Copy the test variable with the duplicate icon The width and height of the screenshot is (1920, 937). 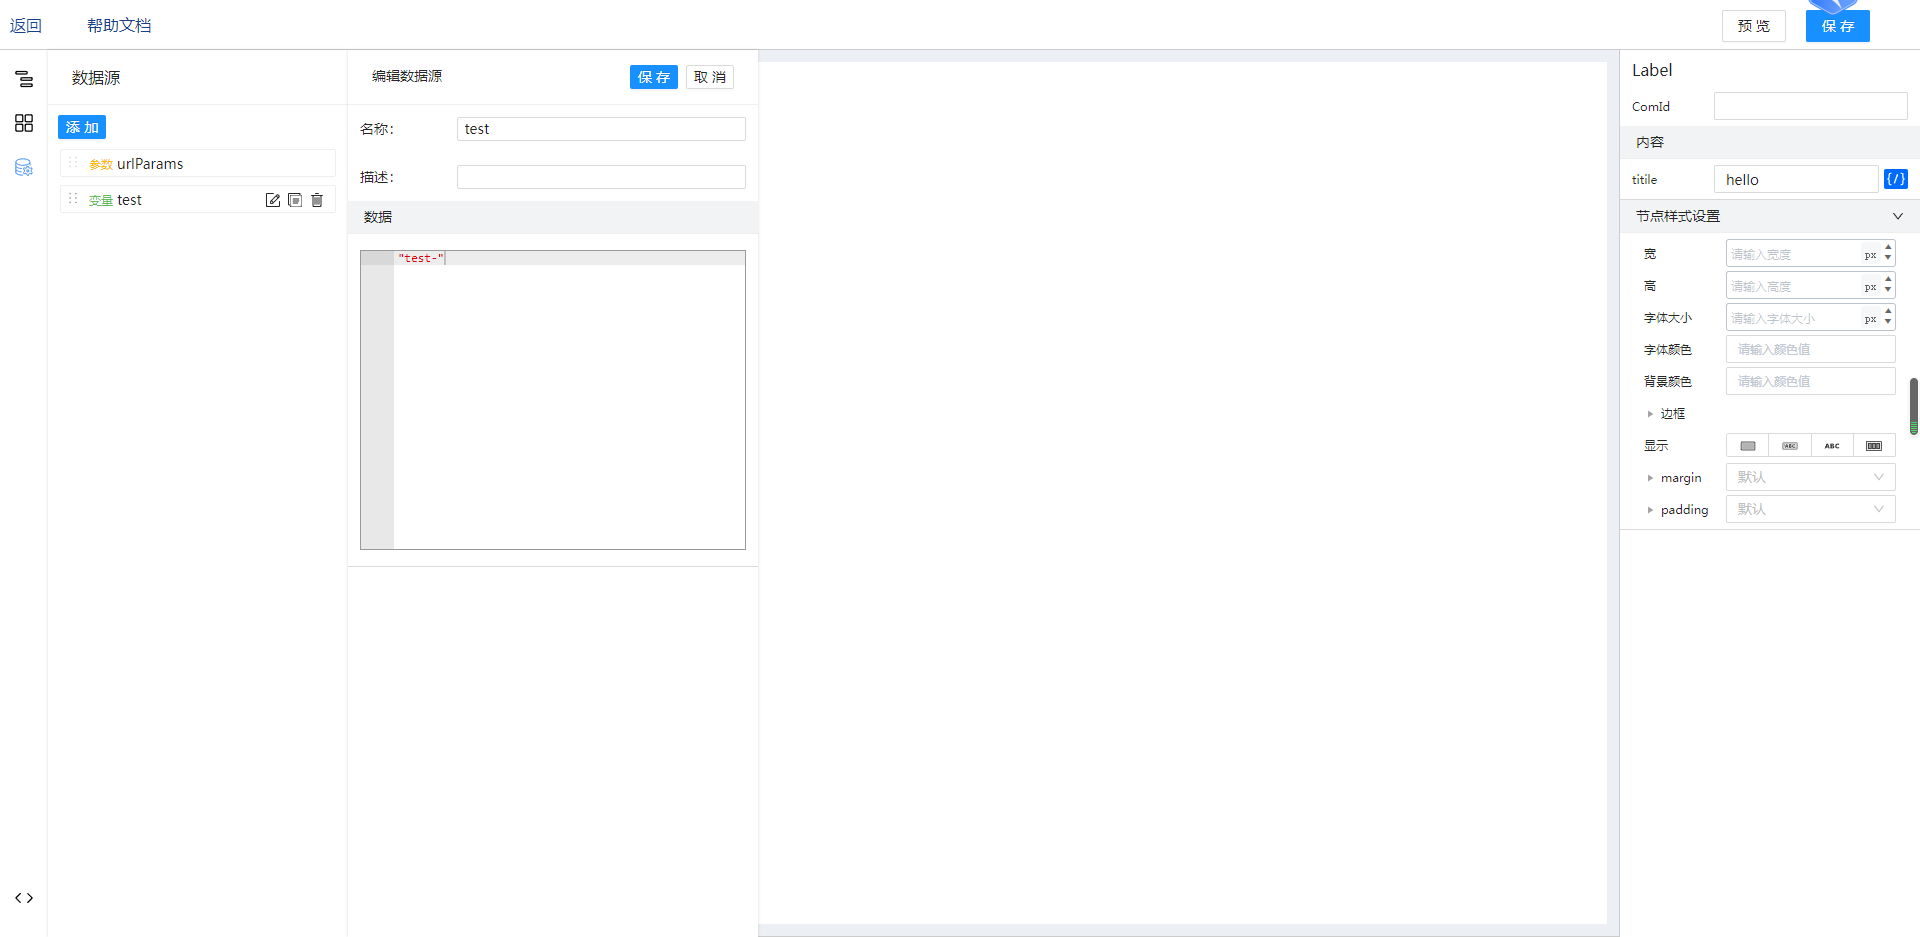pyautogui.click(x=295, y=200)
